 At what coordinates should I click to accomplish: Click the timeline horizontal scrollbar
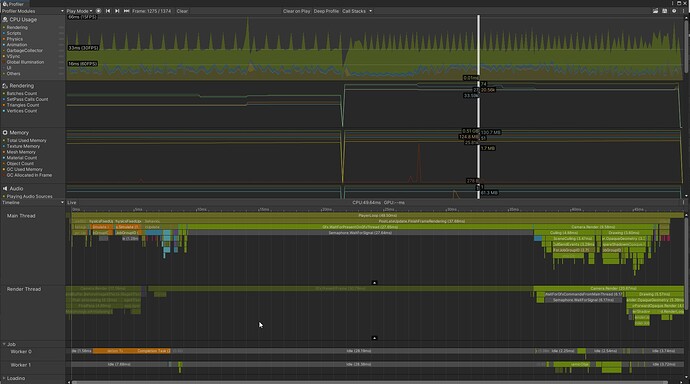click(370, 382)
